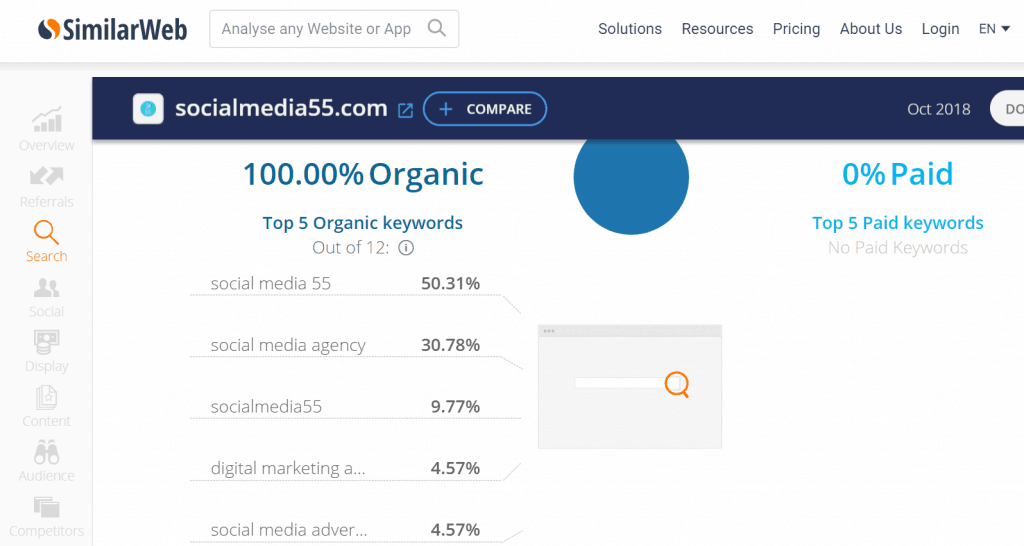Click the 50.31% value

(x=451, y=283)
